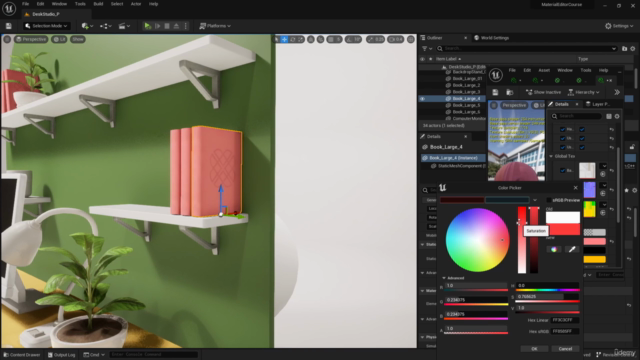Open the Lit view mode dropdown
Viewport: 640px width, 360px height.
[60, 39]
